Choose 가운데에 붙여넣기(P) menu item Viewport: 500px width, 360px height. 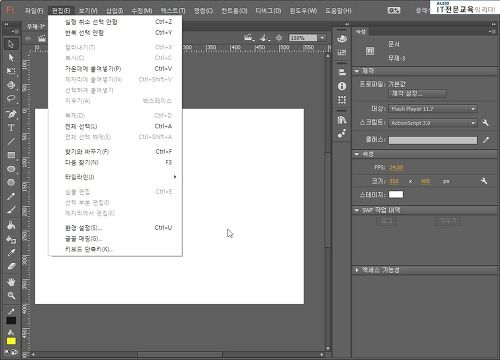pos(115,69)
